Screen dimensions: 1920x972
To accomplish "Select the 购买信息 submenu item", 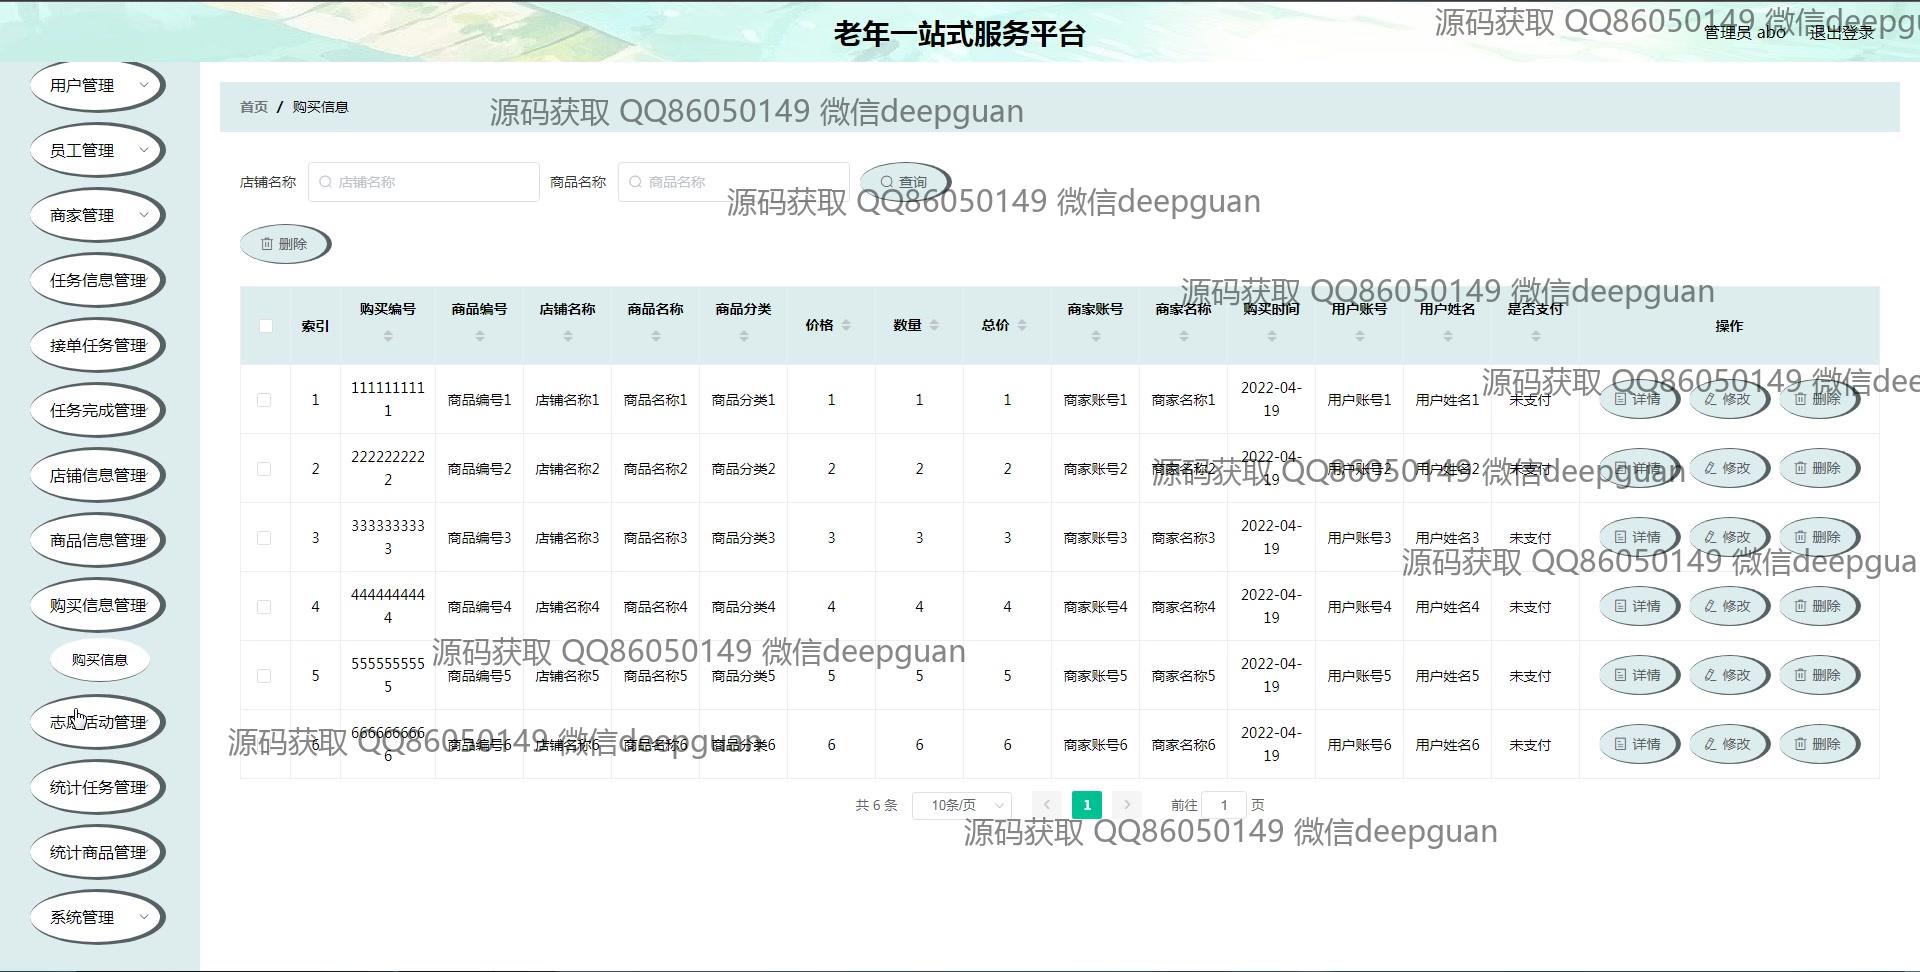I will (x=99, y=660).
